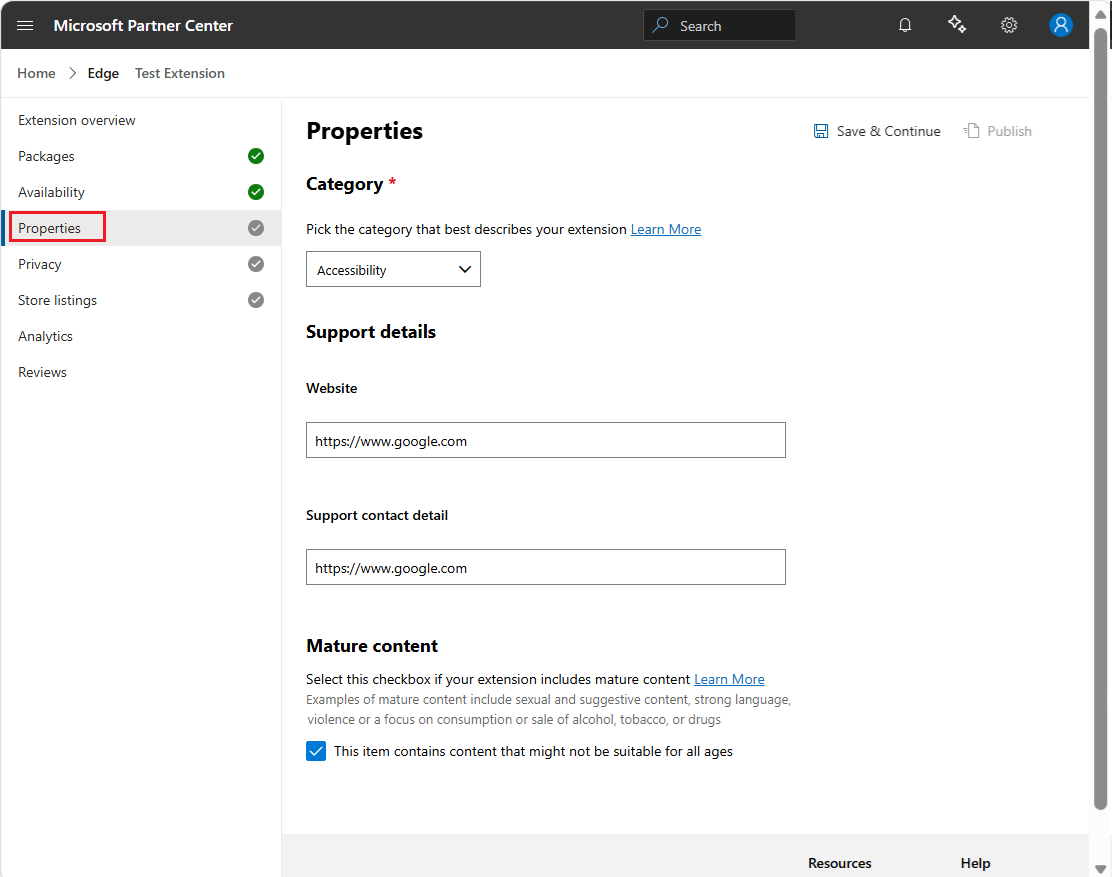Click the Publish document icon
The width and height of the screenshot is (1112, 877).
(972, 131)
